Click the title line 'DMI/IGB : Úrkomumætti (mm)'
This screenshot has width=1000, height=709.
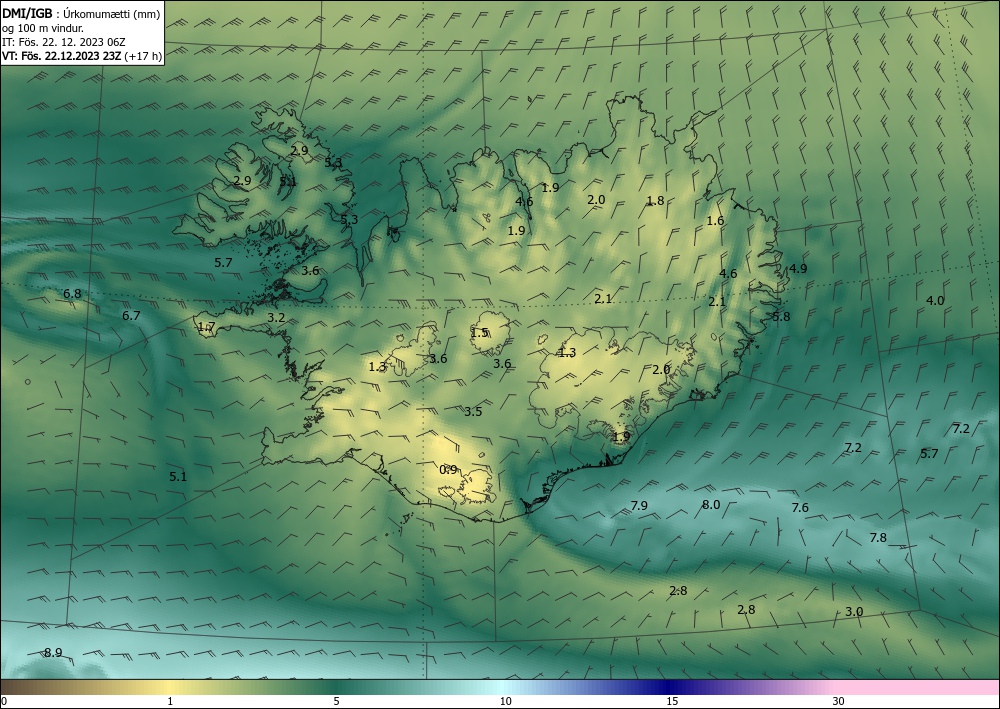pyautogui.click(x=81, y=14)
